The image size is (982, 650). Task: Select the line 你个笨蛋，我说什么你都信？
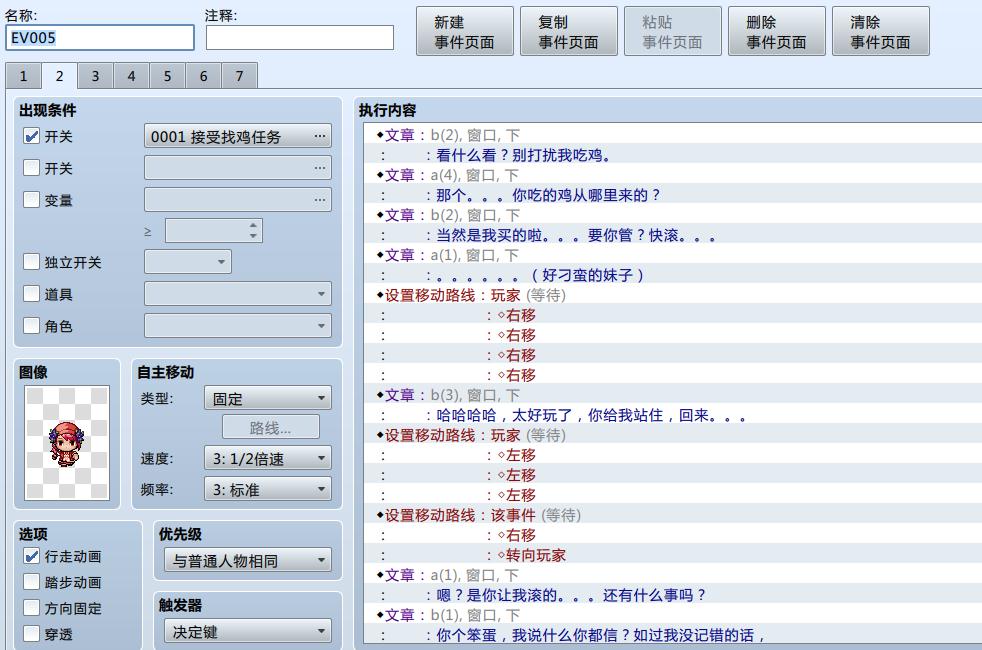coord(673,635)
